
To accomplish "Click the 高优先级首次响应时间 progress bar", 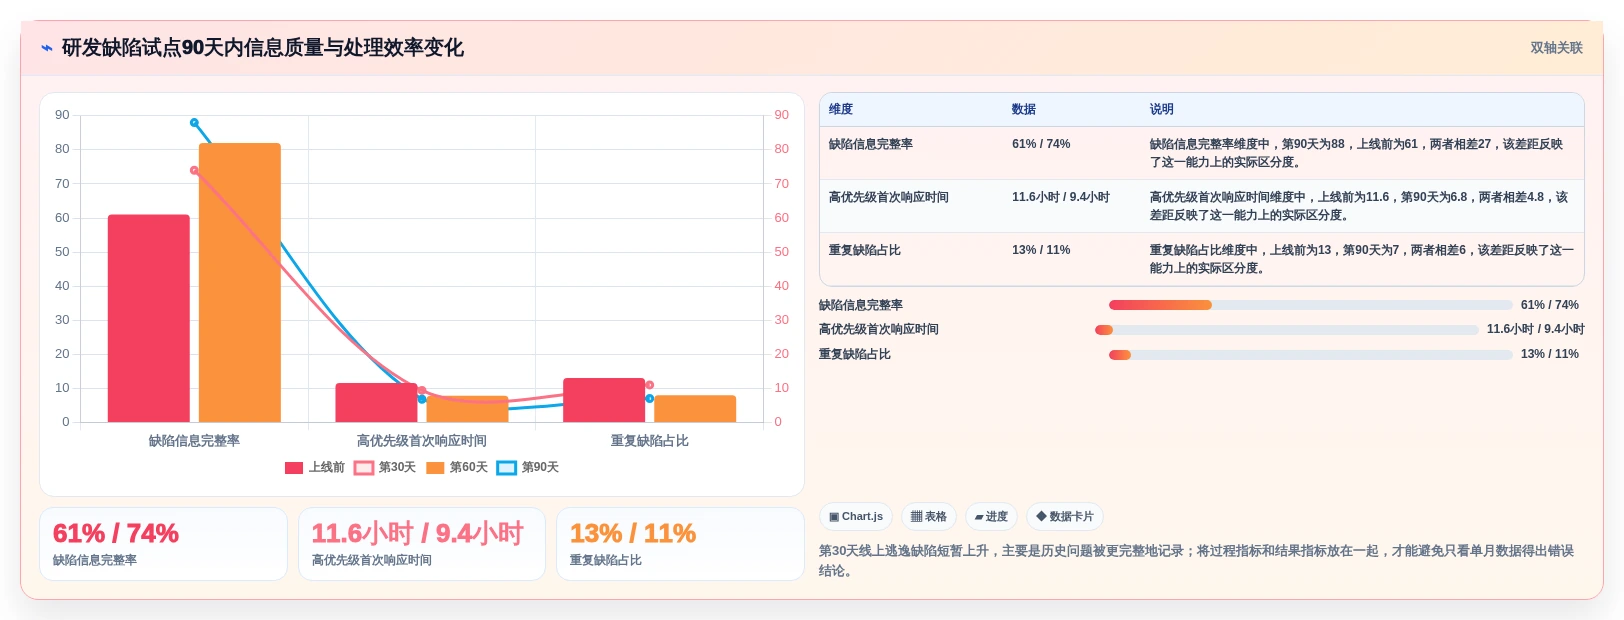I will click(1287, 330).
